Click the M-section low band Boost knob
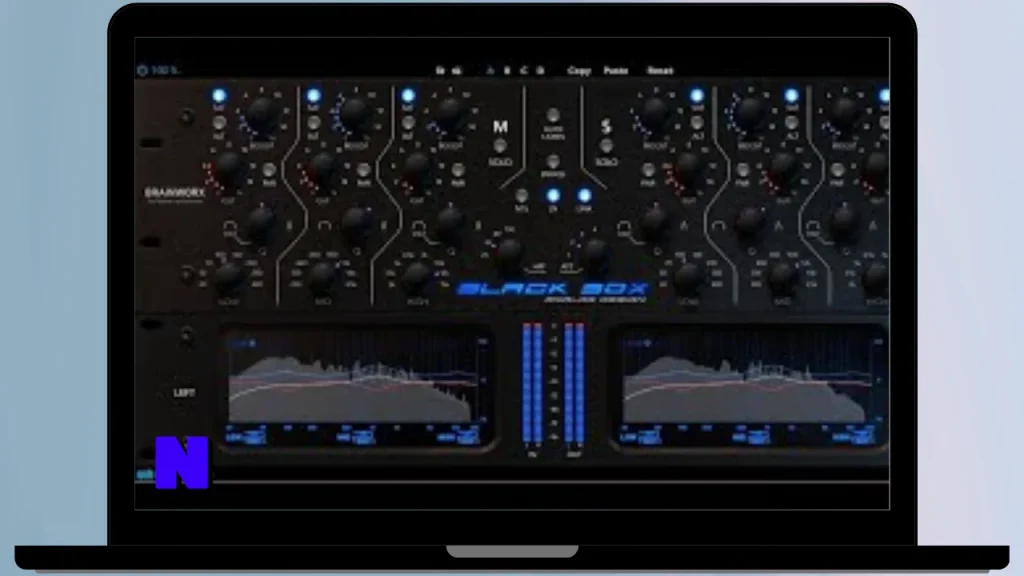The height and width of the screenshot is (576, 1024). [262, 114]
